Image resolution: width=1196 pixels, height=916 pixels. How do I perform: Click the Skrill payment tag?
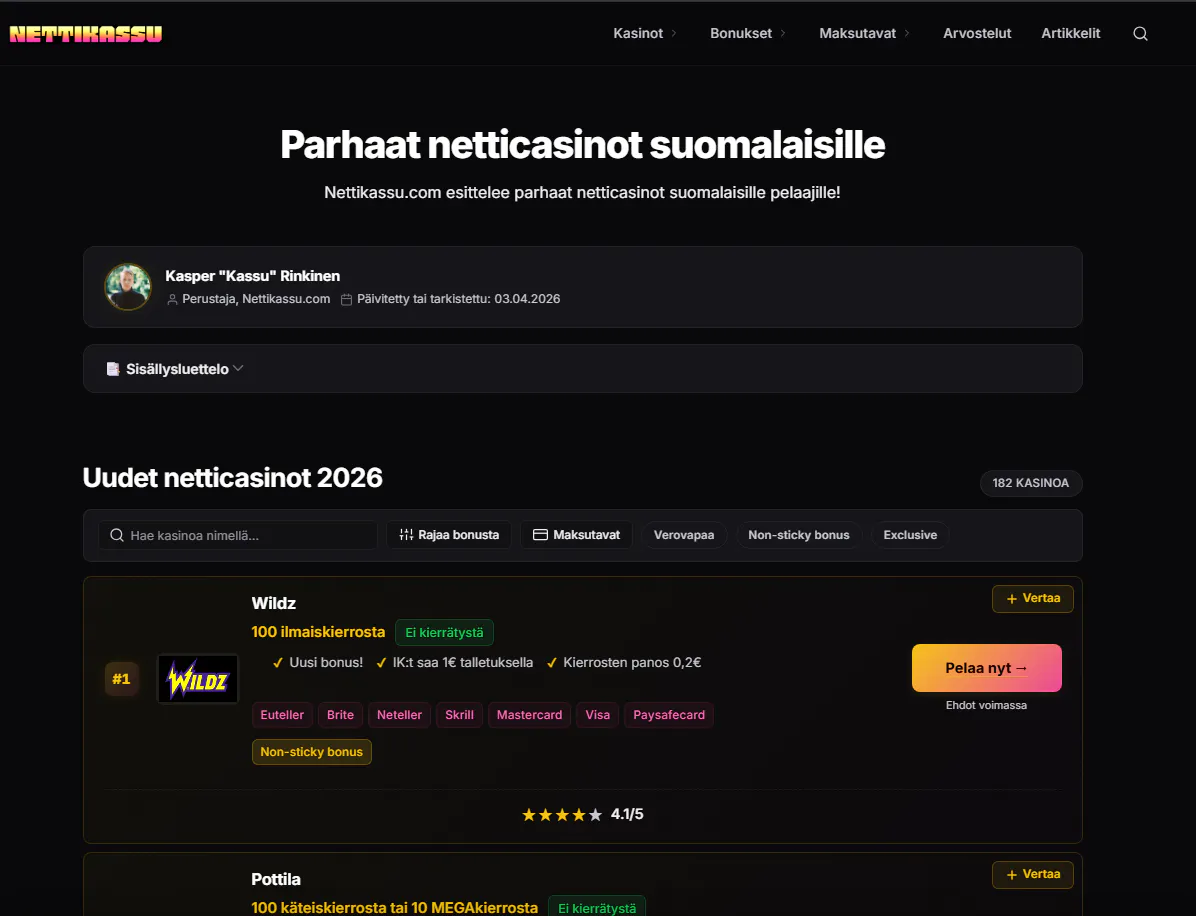pos(459,715)
